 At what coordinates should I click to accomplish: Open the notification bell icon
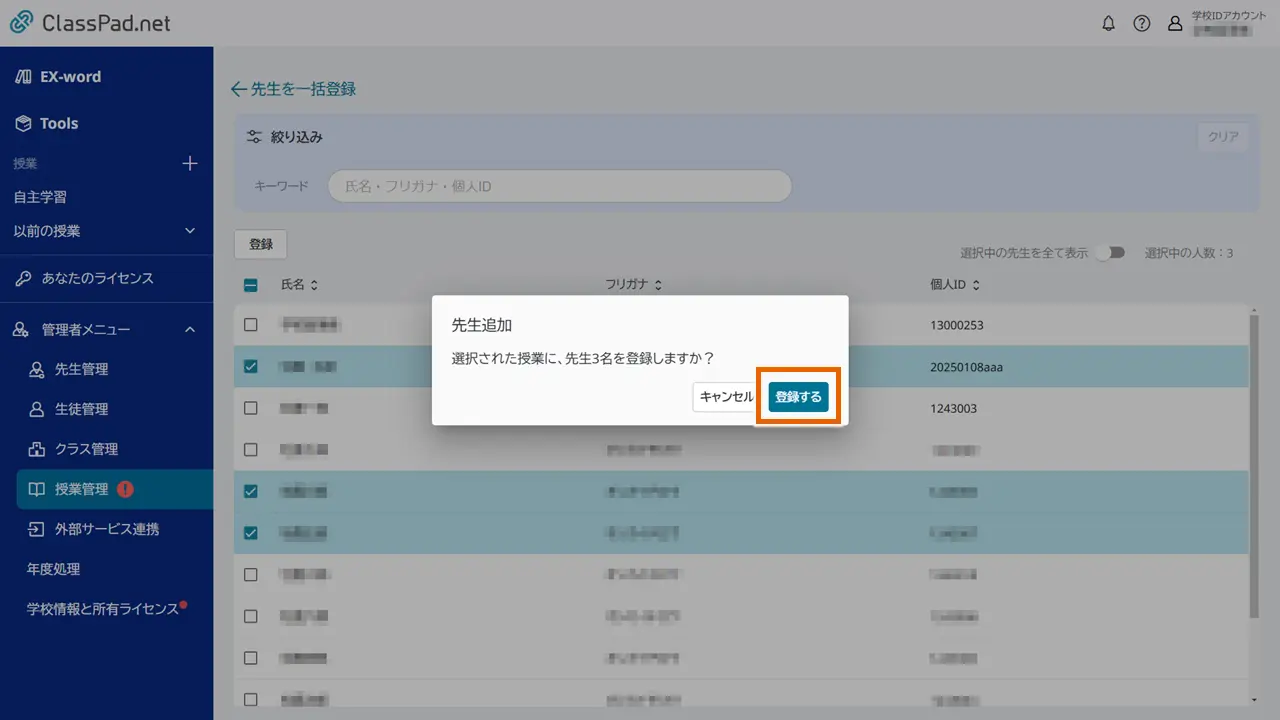pyautogui.click(x=1108, y=23)
